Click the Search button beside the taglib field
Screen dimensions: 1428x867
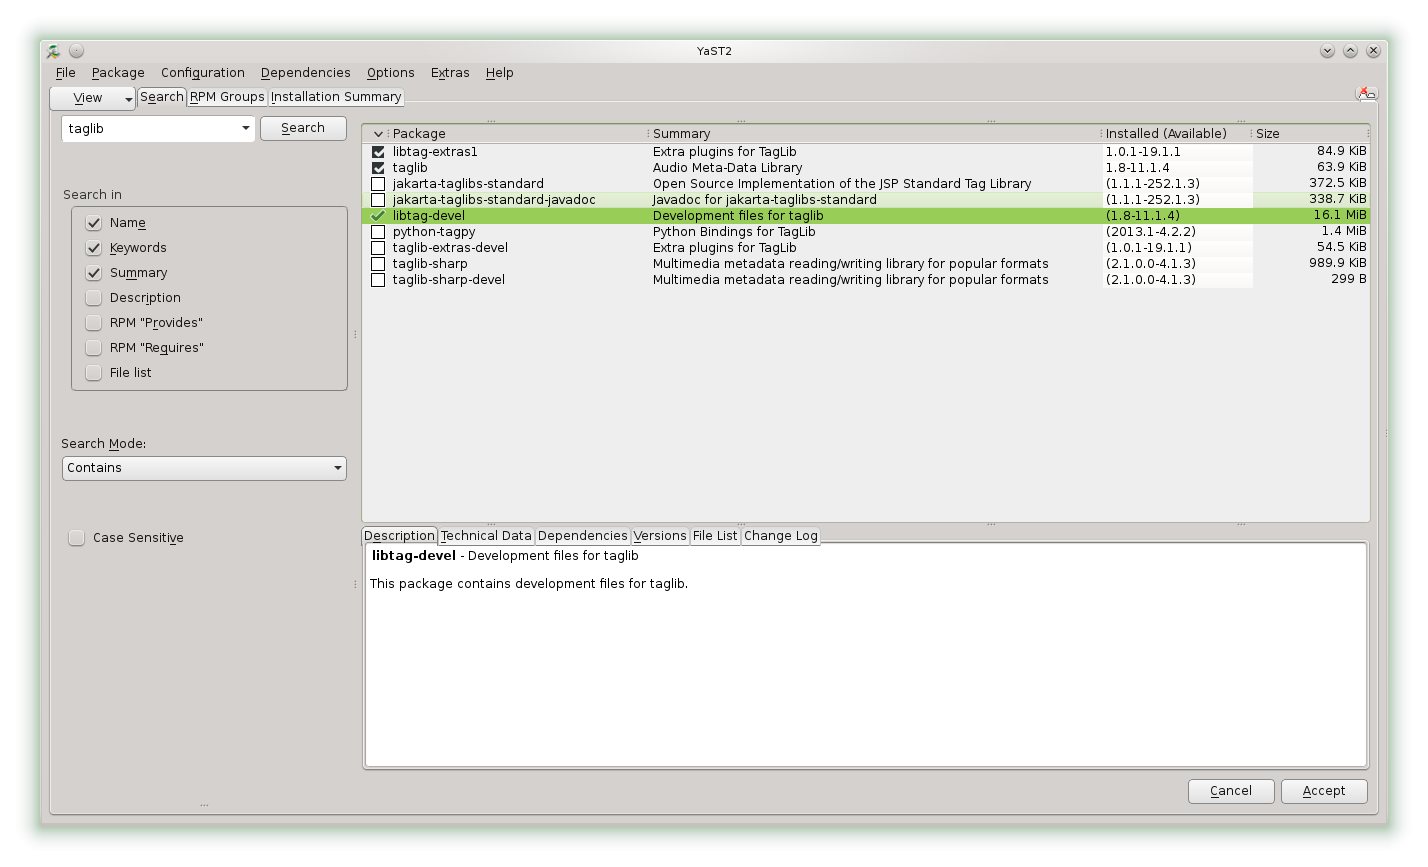tap(303, 128)
